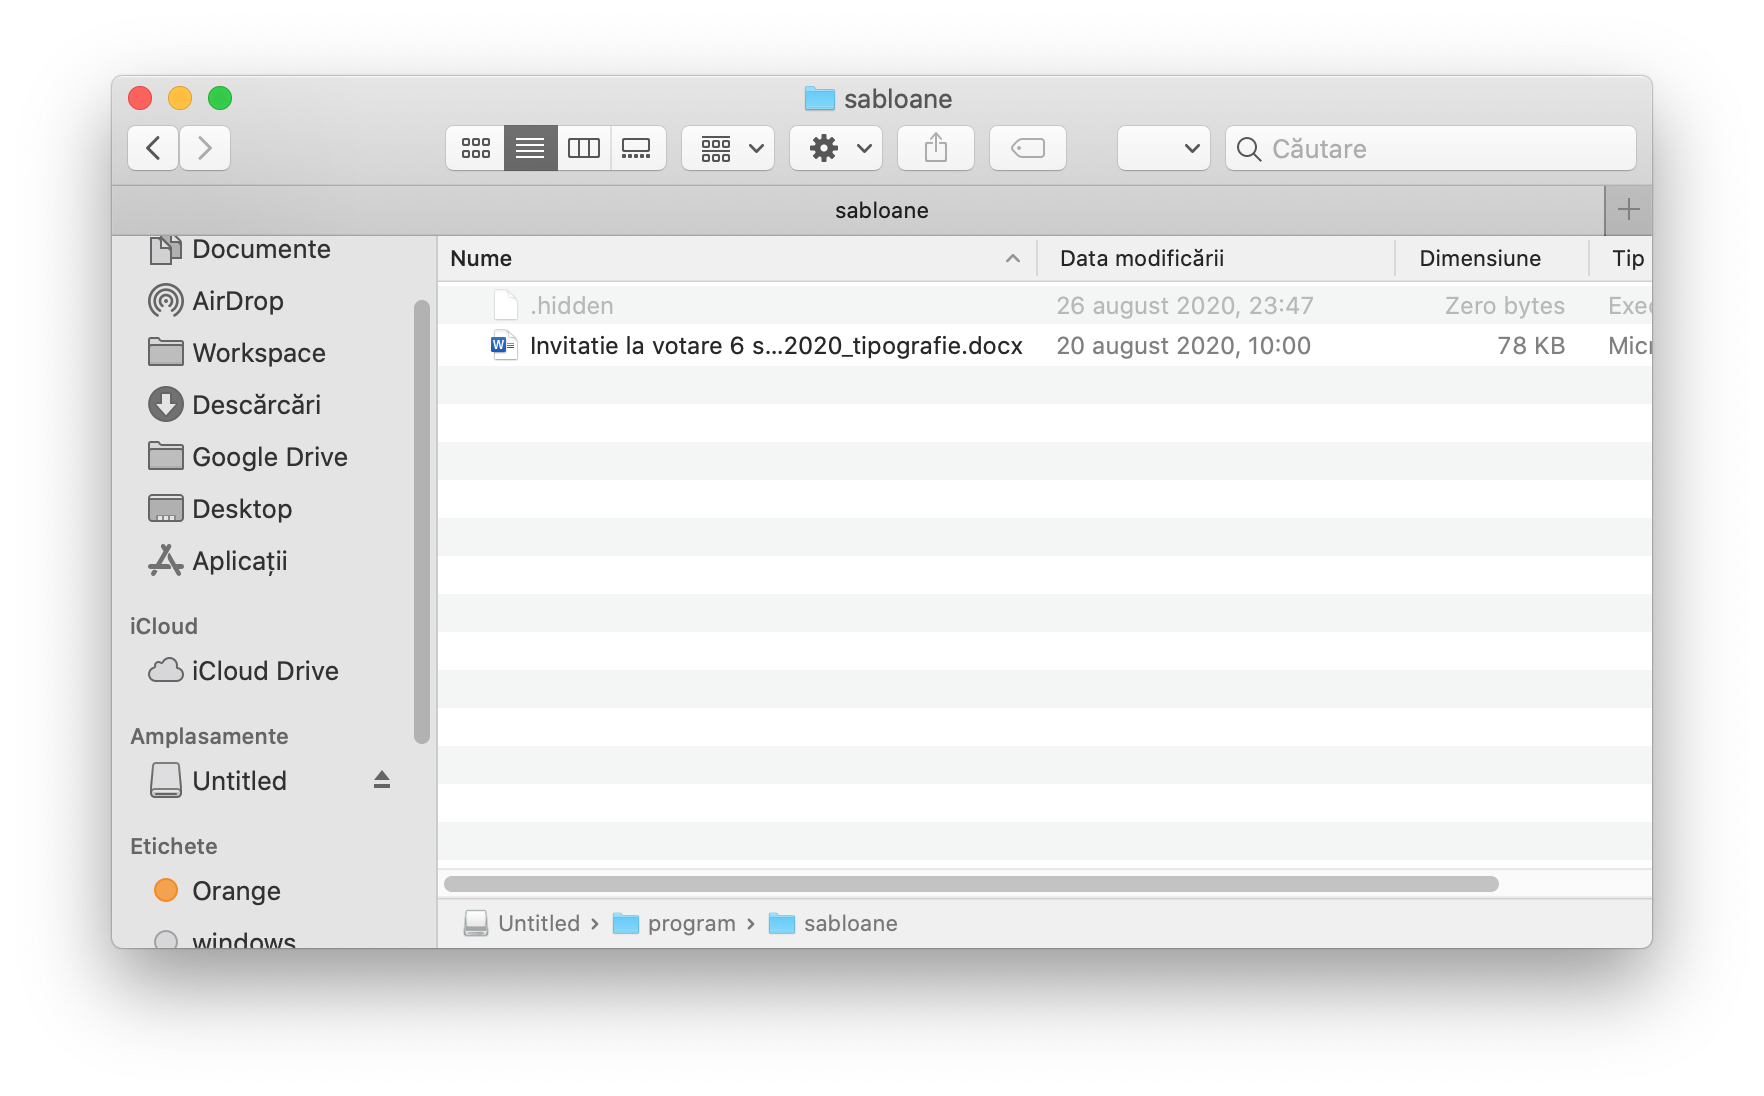
Task: Open Google Drive in the sidebar
Action: tap(248, 457)
